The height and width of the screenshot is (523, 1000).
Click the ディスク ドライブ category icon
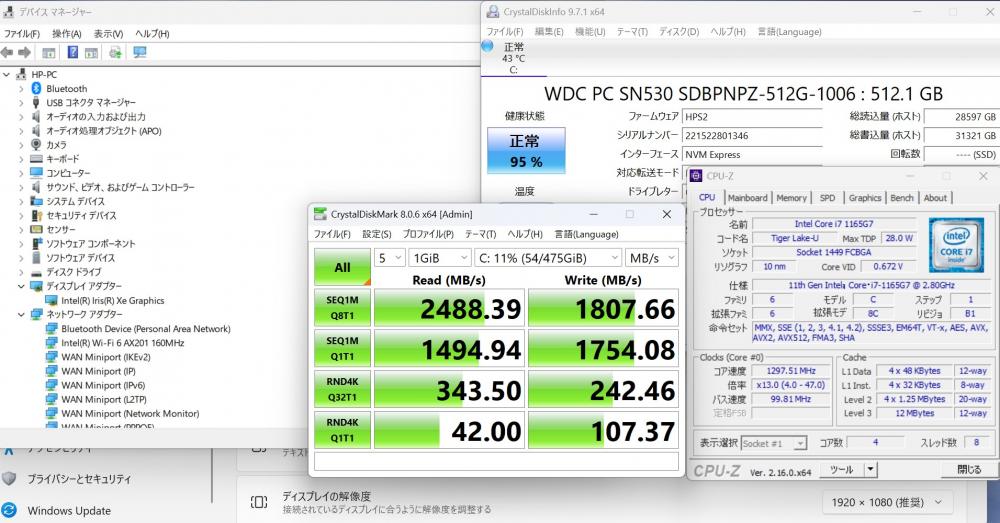[x=36, y=272]
